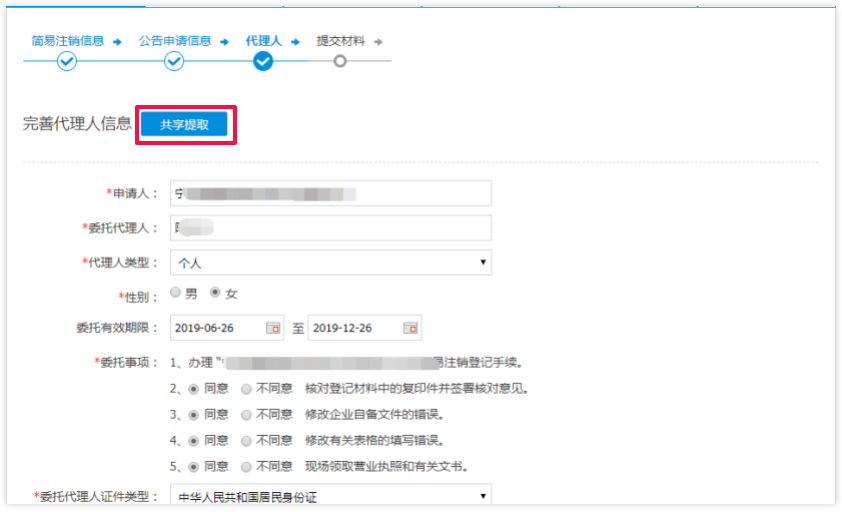The image size is (842, 512).
Task: Go to 简易注销信息 step tab
Action: [67, 41]
